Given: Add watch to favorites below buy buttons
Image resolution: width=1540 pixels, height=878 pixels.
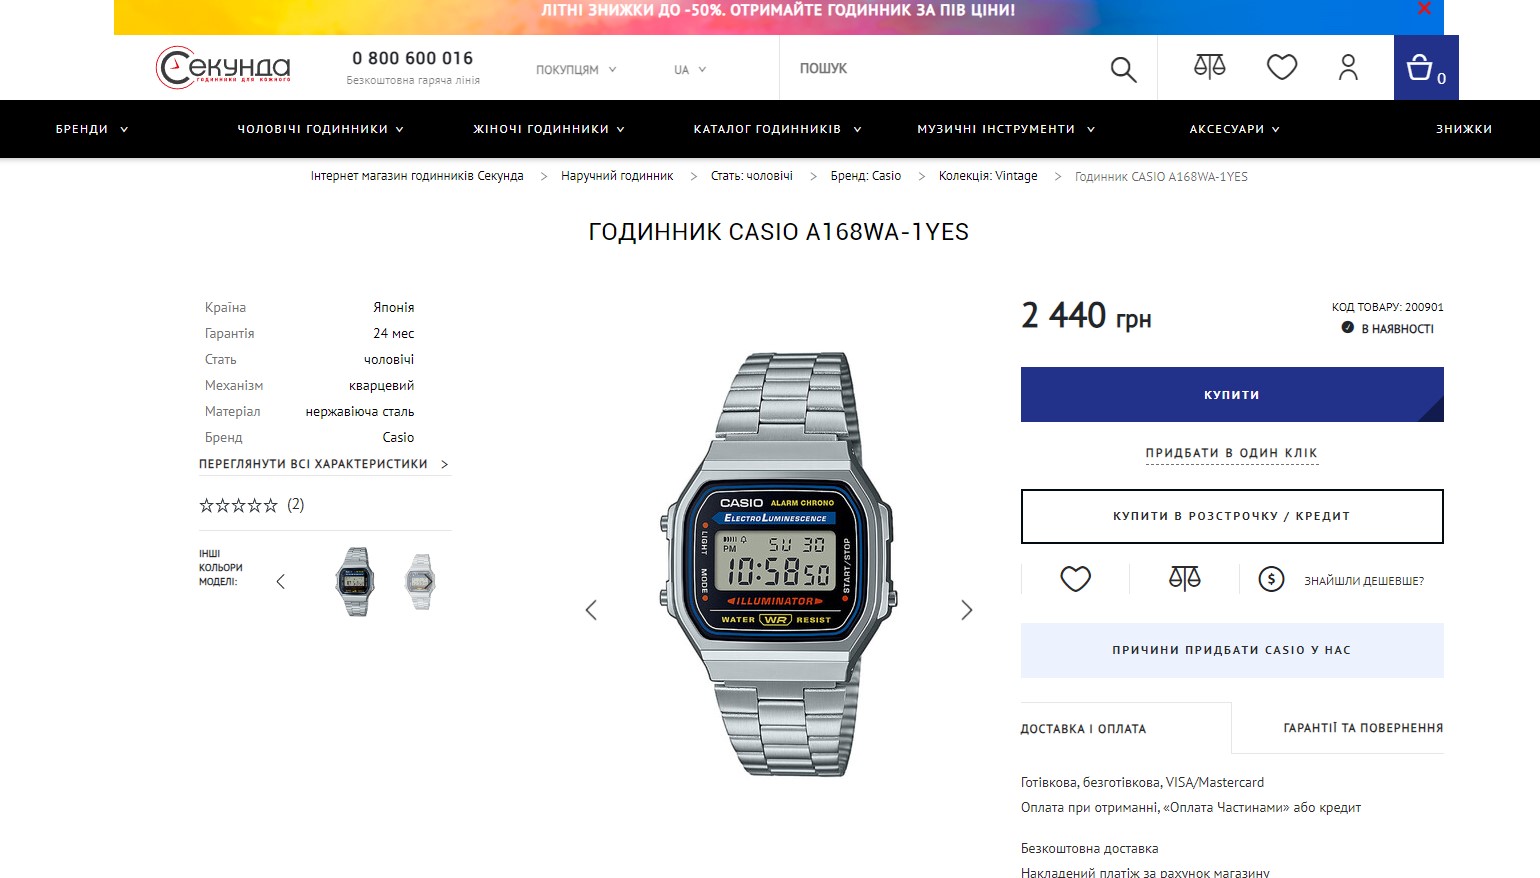Looking at the screenshot, I should coord(1076,579).
